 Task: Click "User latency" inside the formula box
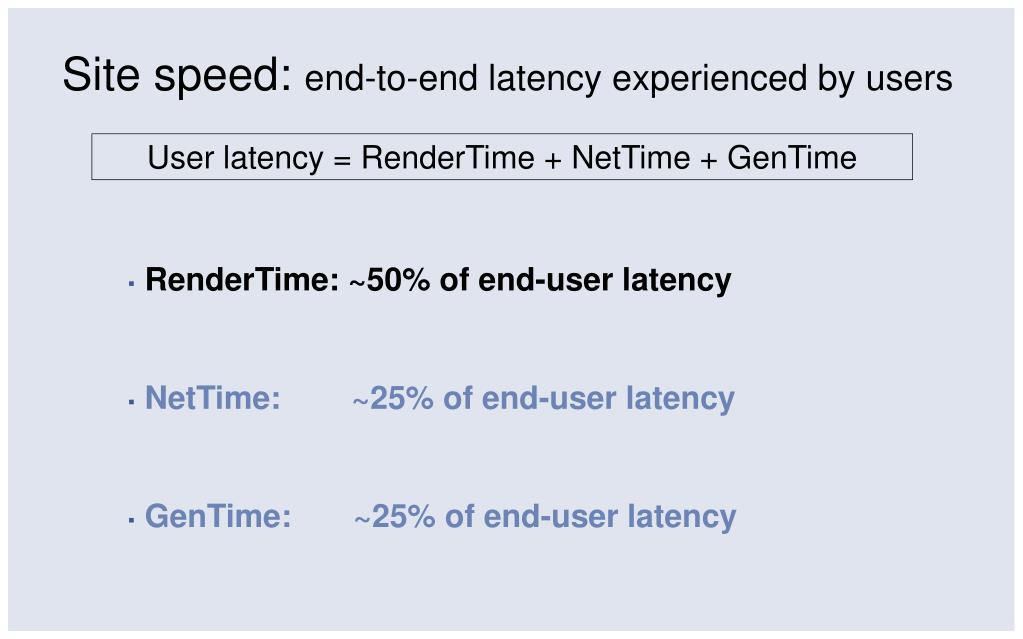tap(235, 158)
